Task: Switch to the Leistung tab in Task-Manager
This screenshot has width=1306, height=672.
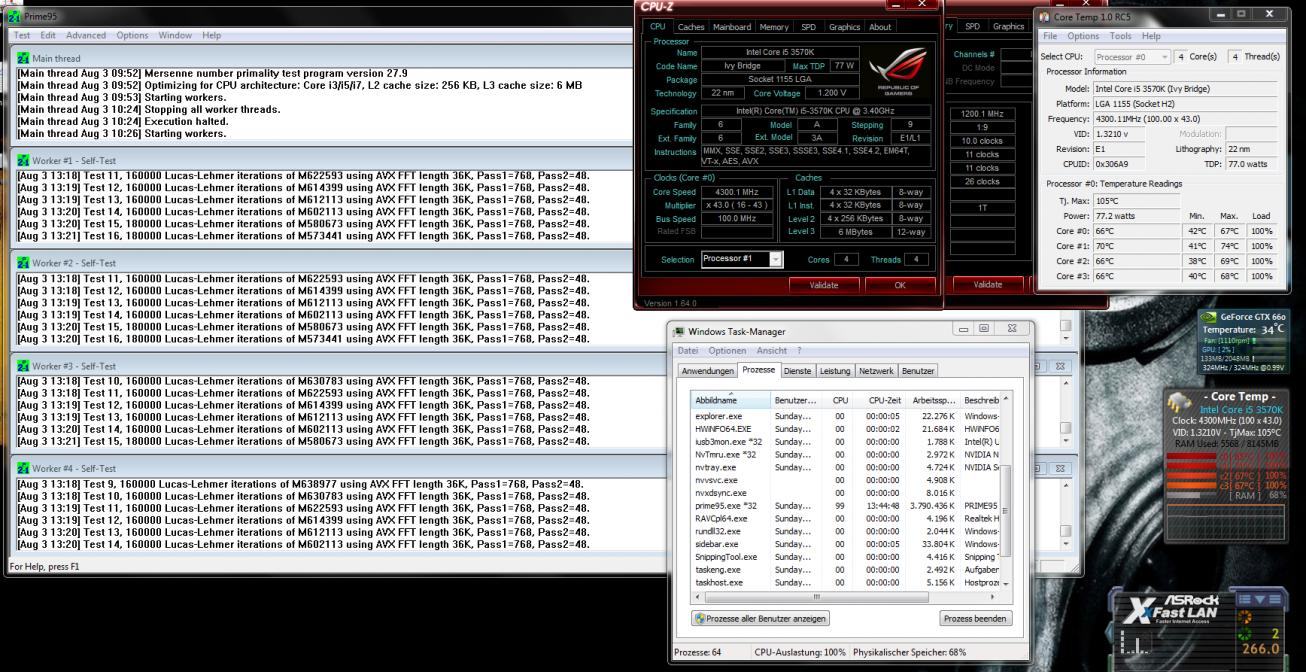Action: pyautogui.click(x=835, y=371)
